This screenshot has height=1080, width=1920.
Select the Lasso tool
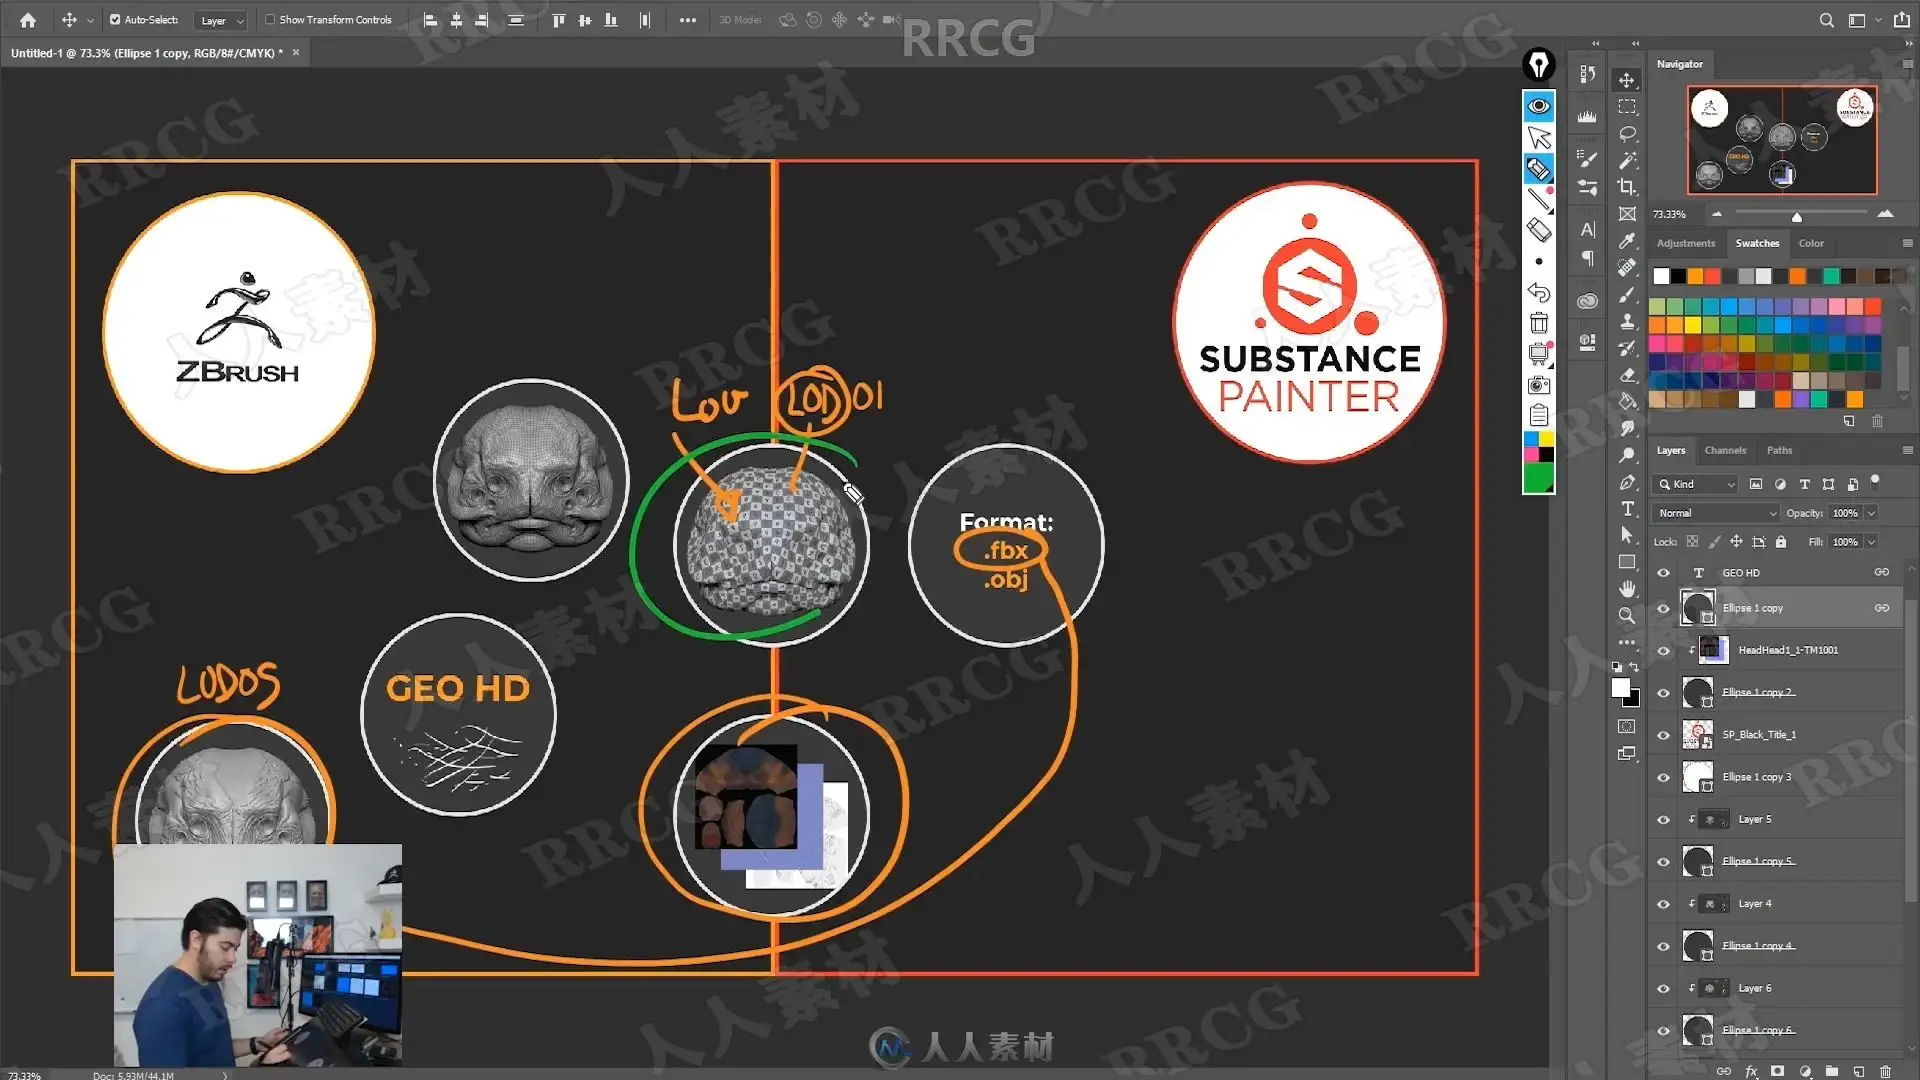1627,134
